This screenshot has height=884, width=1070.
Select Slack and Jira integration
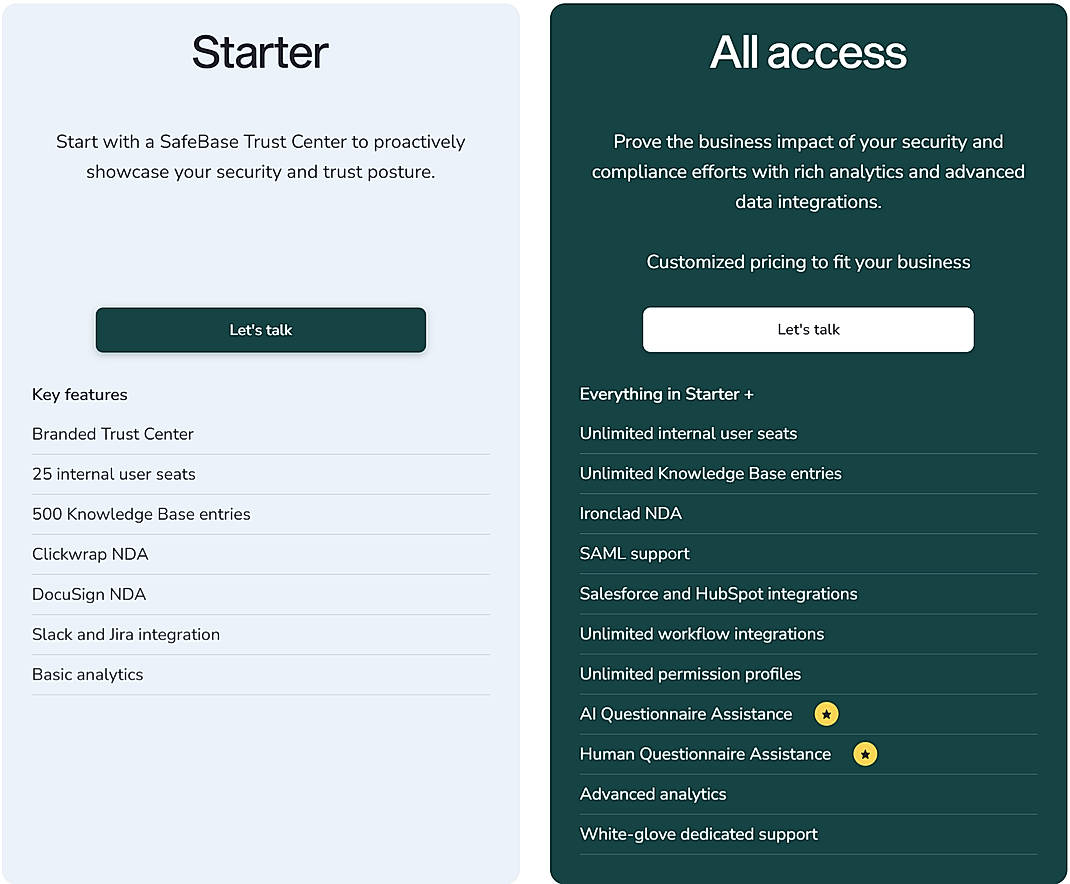click(126, 634)
